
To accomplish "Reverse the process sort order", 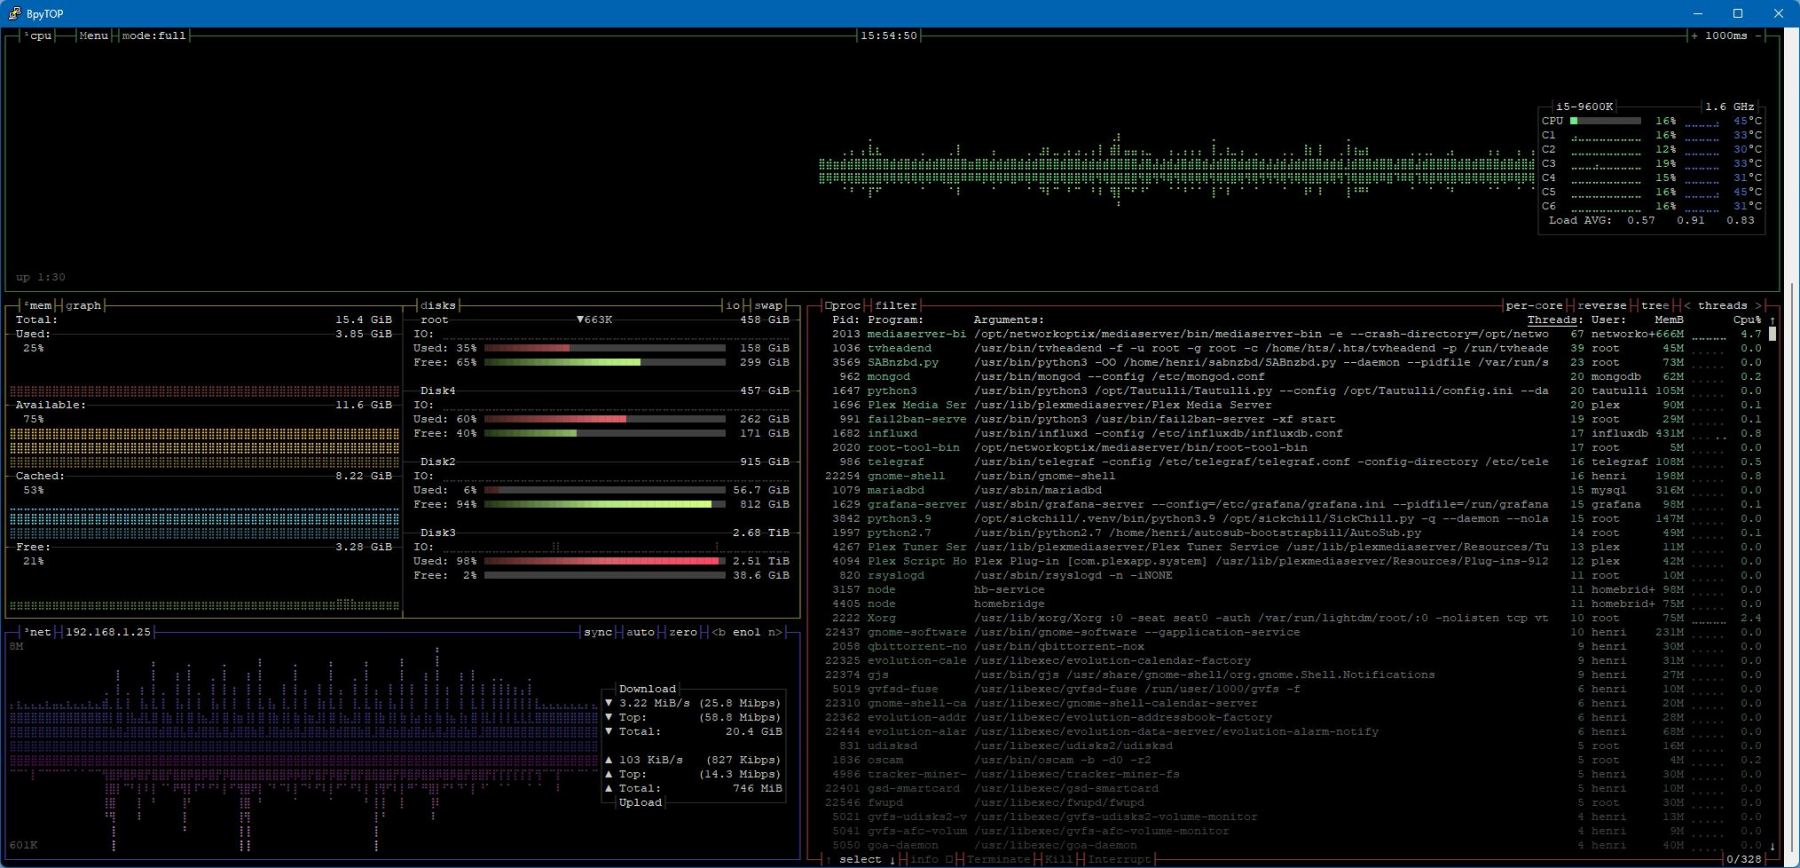I will pyautogui.click(x=1601, y=305).
